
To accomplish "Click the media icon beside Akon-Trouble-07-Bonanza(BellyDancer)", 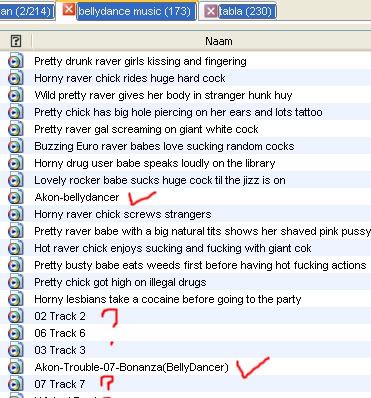I will (x=15, y=367).
